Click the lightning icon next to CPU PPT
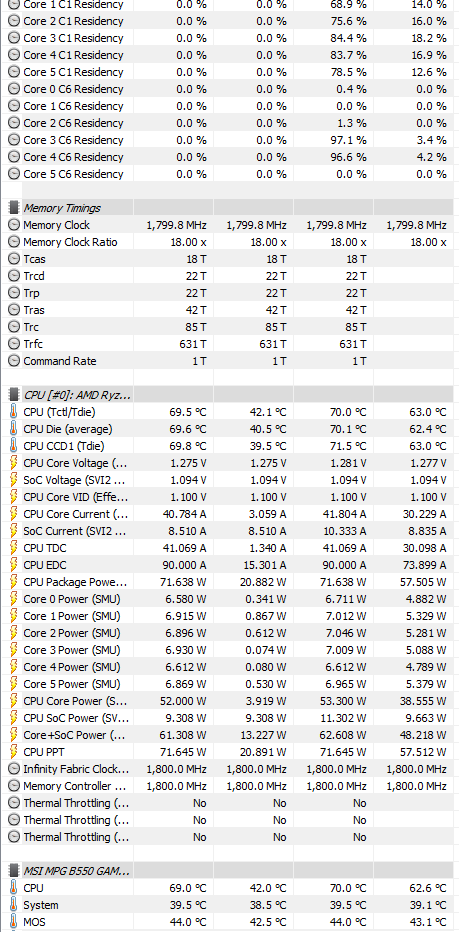459x932 pixels. (x=14, y=752)
